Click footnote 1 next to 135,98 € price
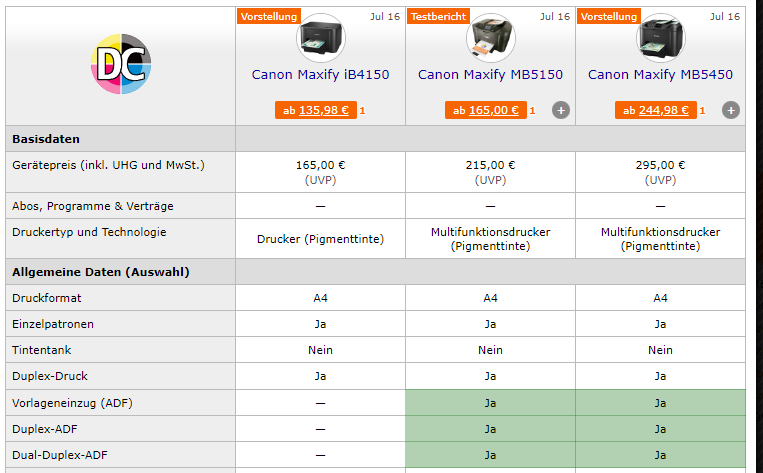Screen dimensions: 763x473 [x=362, y=111]
